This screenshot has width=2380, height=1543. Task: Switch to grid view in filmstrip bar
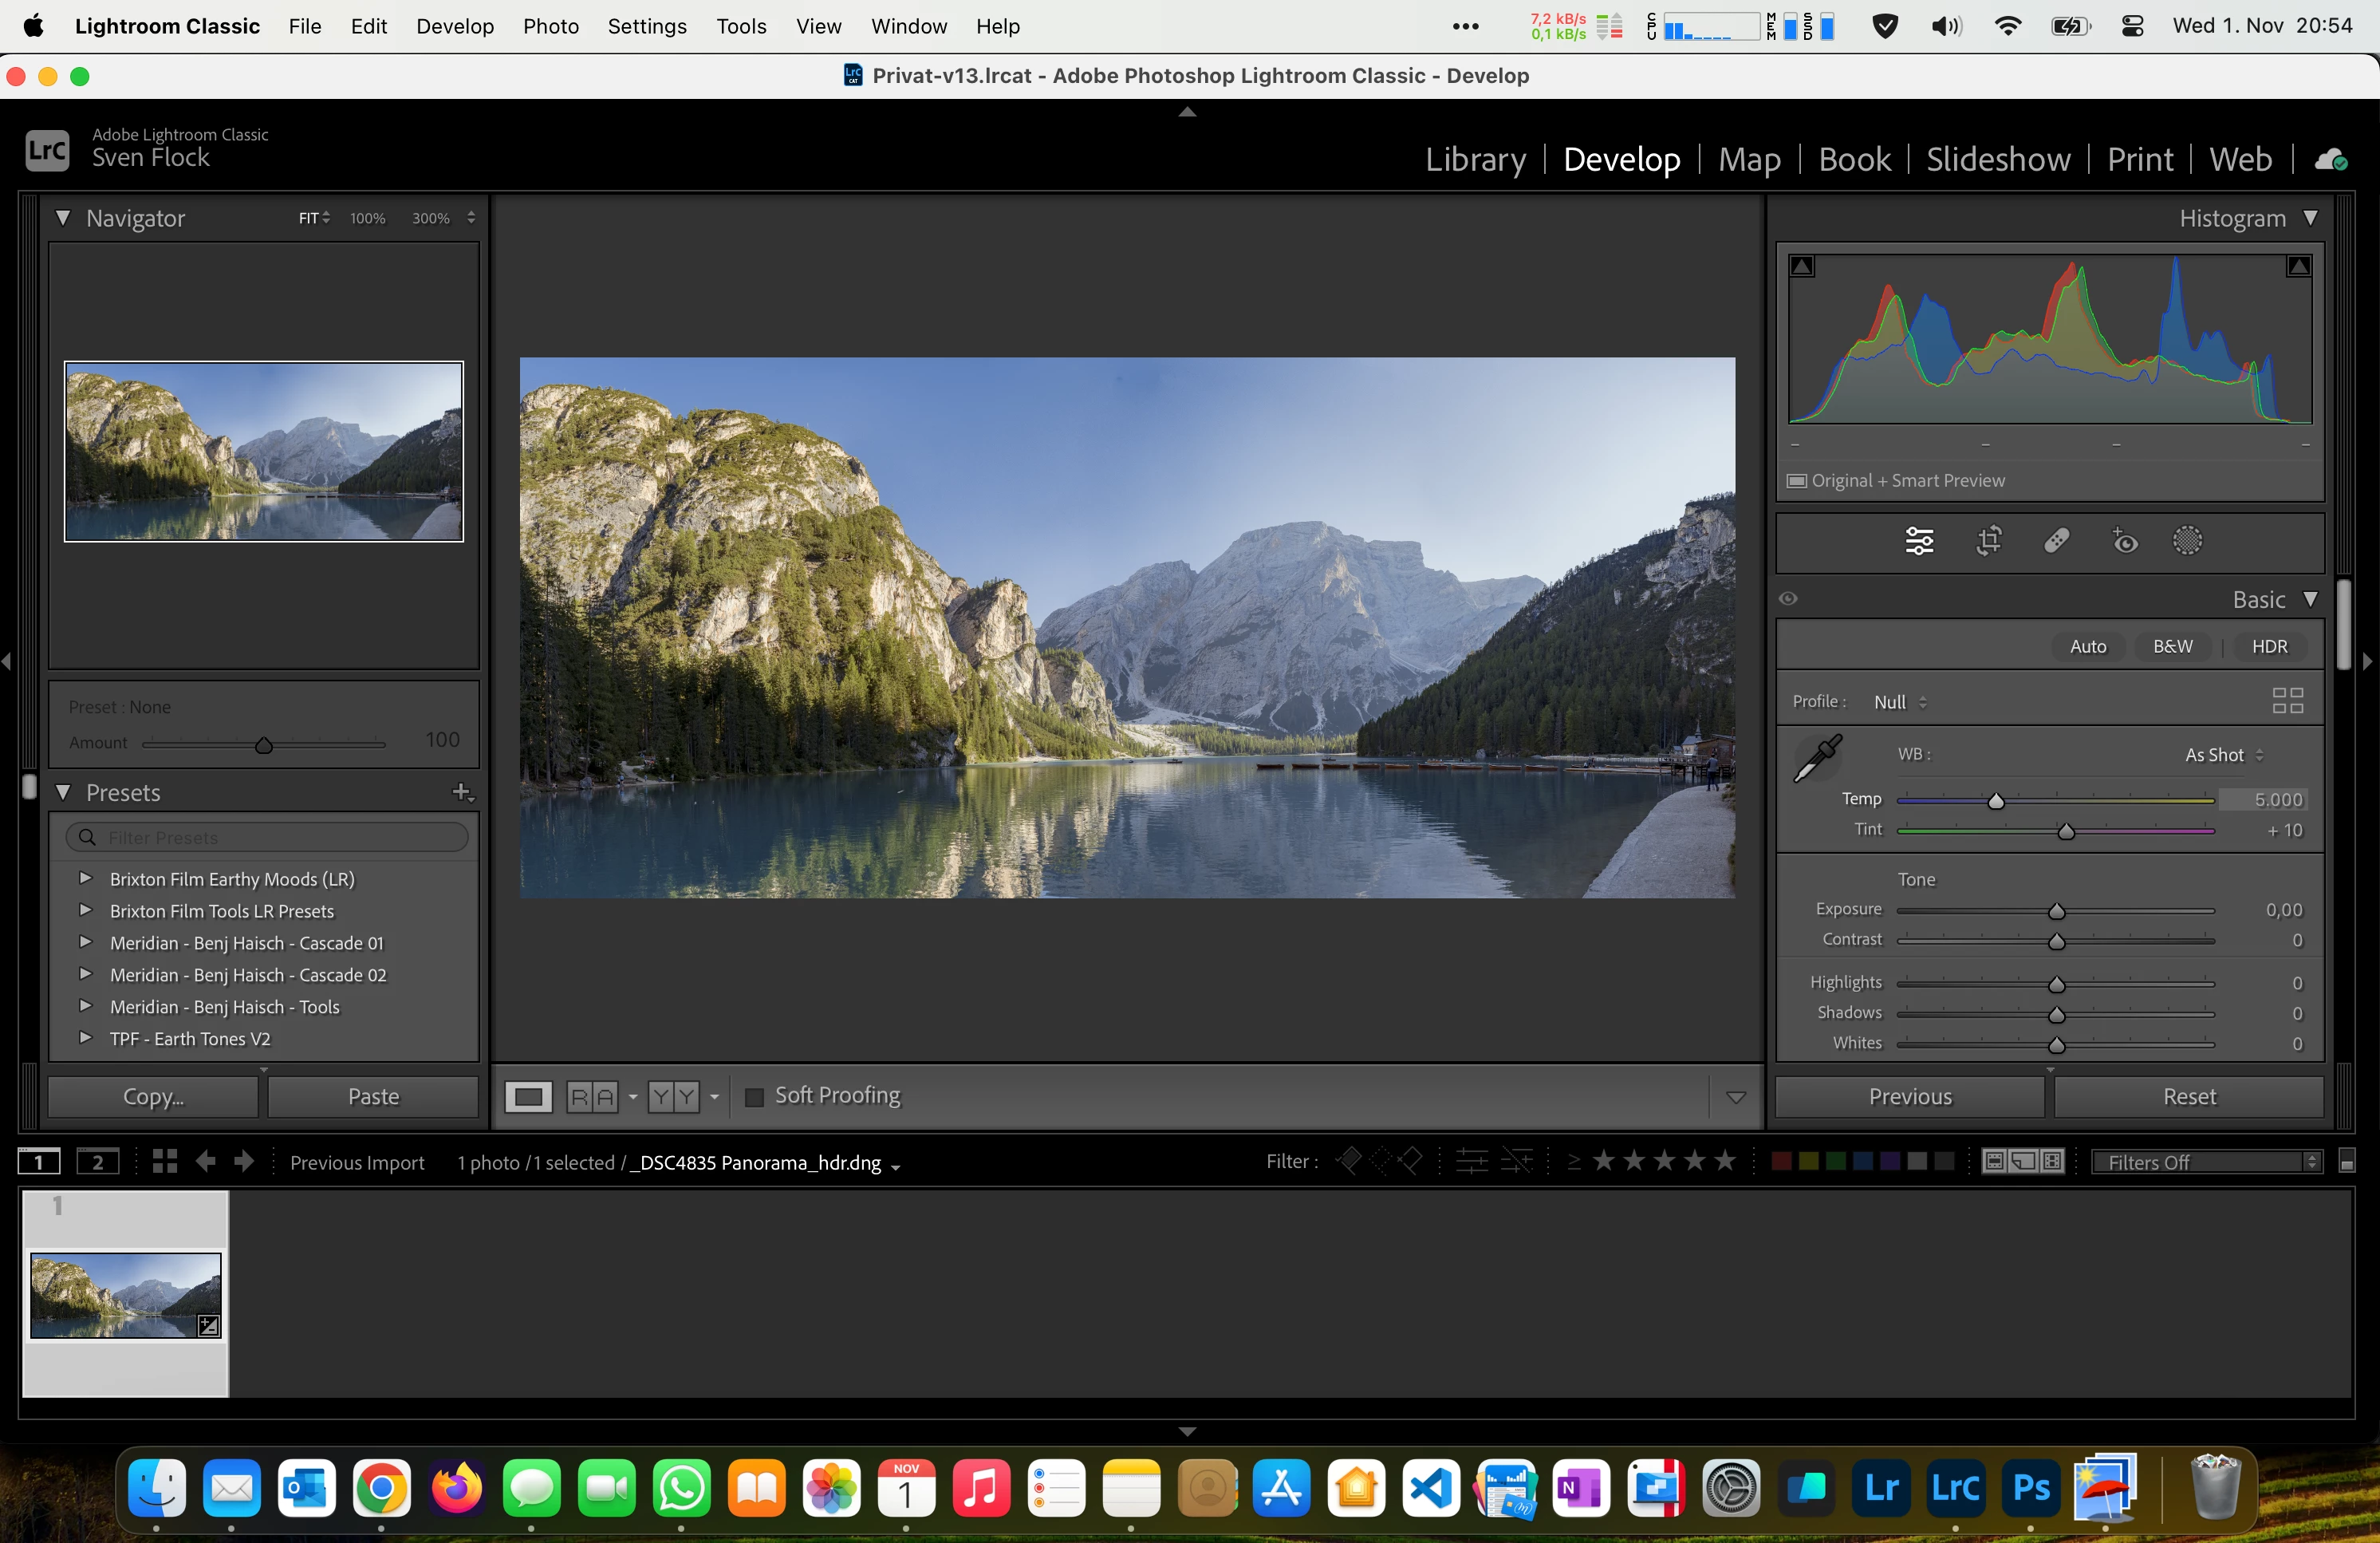tap(165, 1161)
